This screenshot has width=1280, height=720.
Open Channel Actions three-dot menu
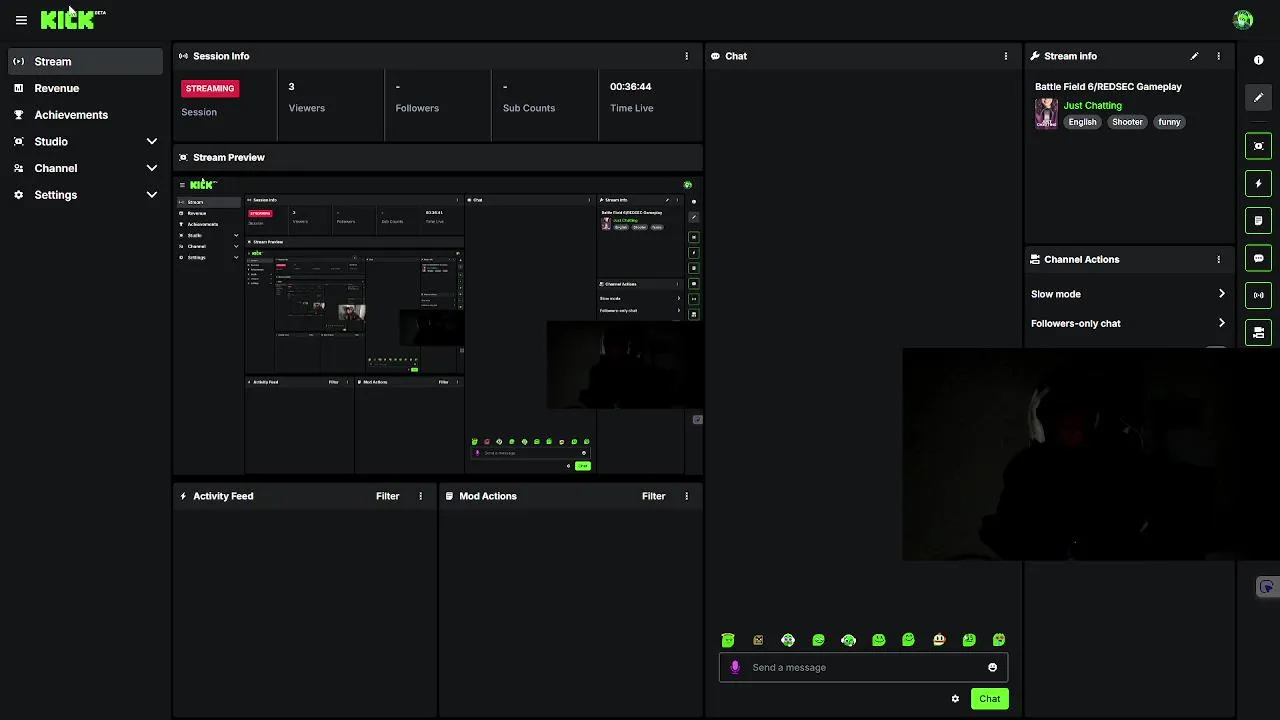1218,259
